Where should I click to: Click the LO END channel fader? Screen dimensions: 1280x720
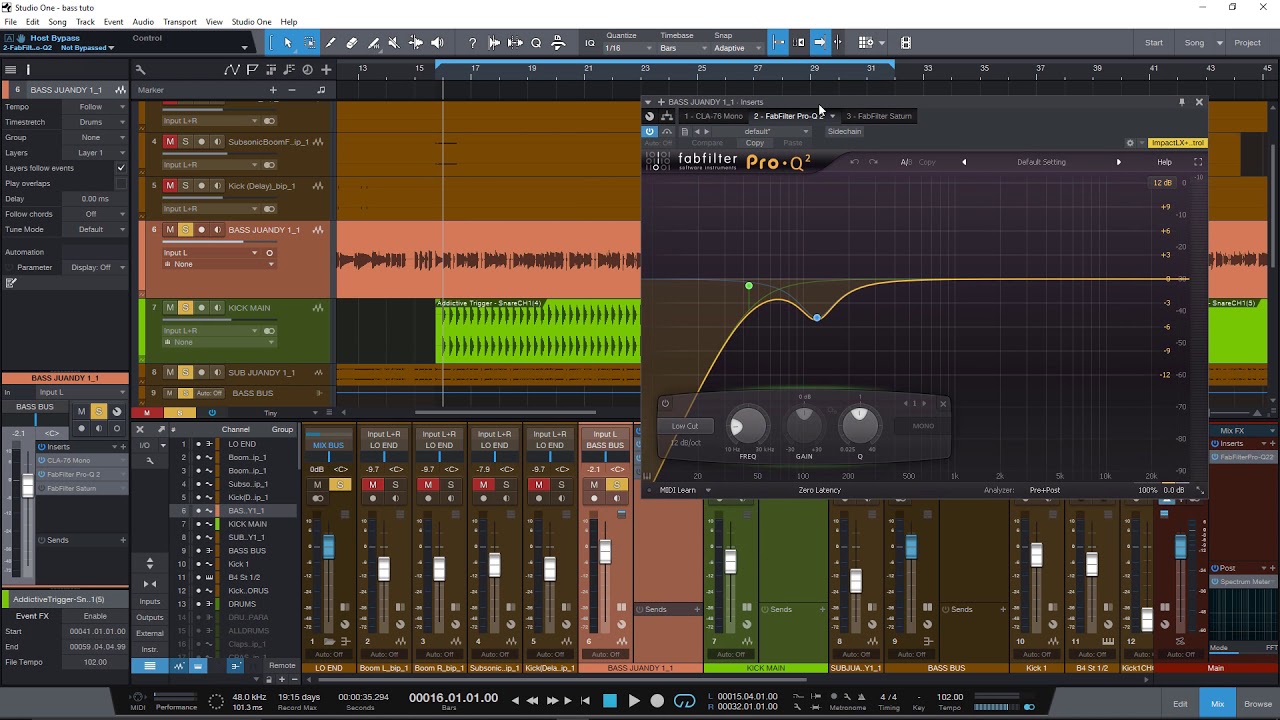coord(328,546)
